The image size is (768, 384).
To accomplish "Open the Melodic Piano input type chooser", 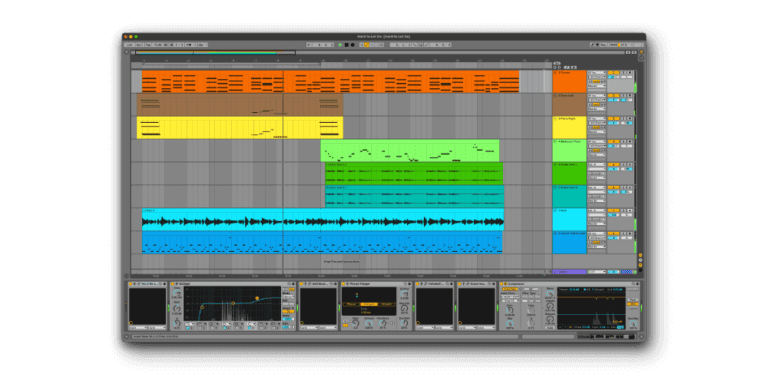I will coord(596,142).
